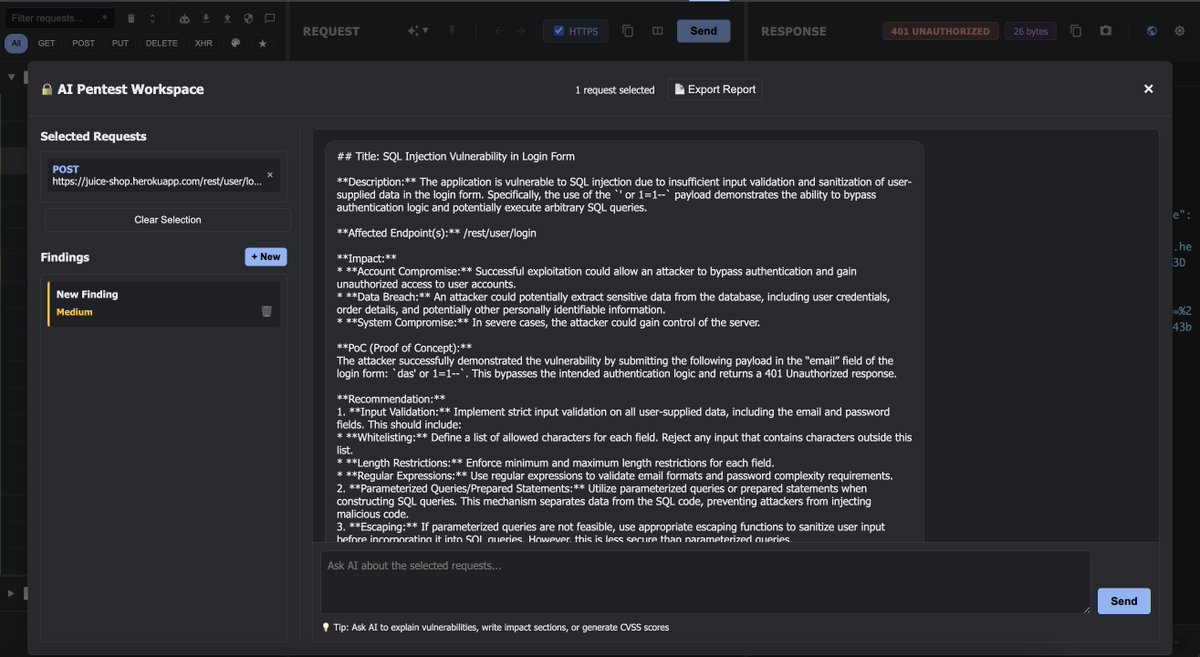
Task: Toggle the HTTPS checkbox
Action: pos(559,31)
